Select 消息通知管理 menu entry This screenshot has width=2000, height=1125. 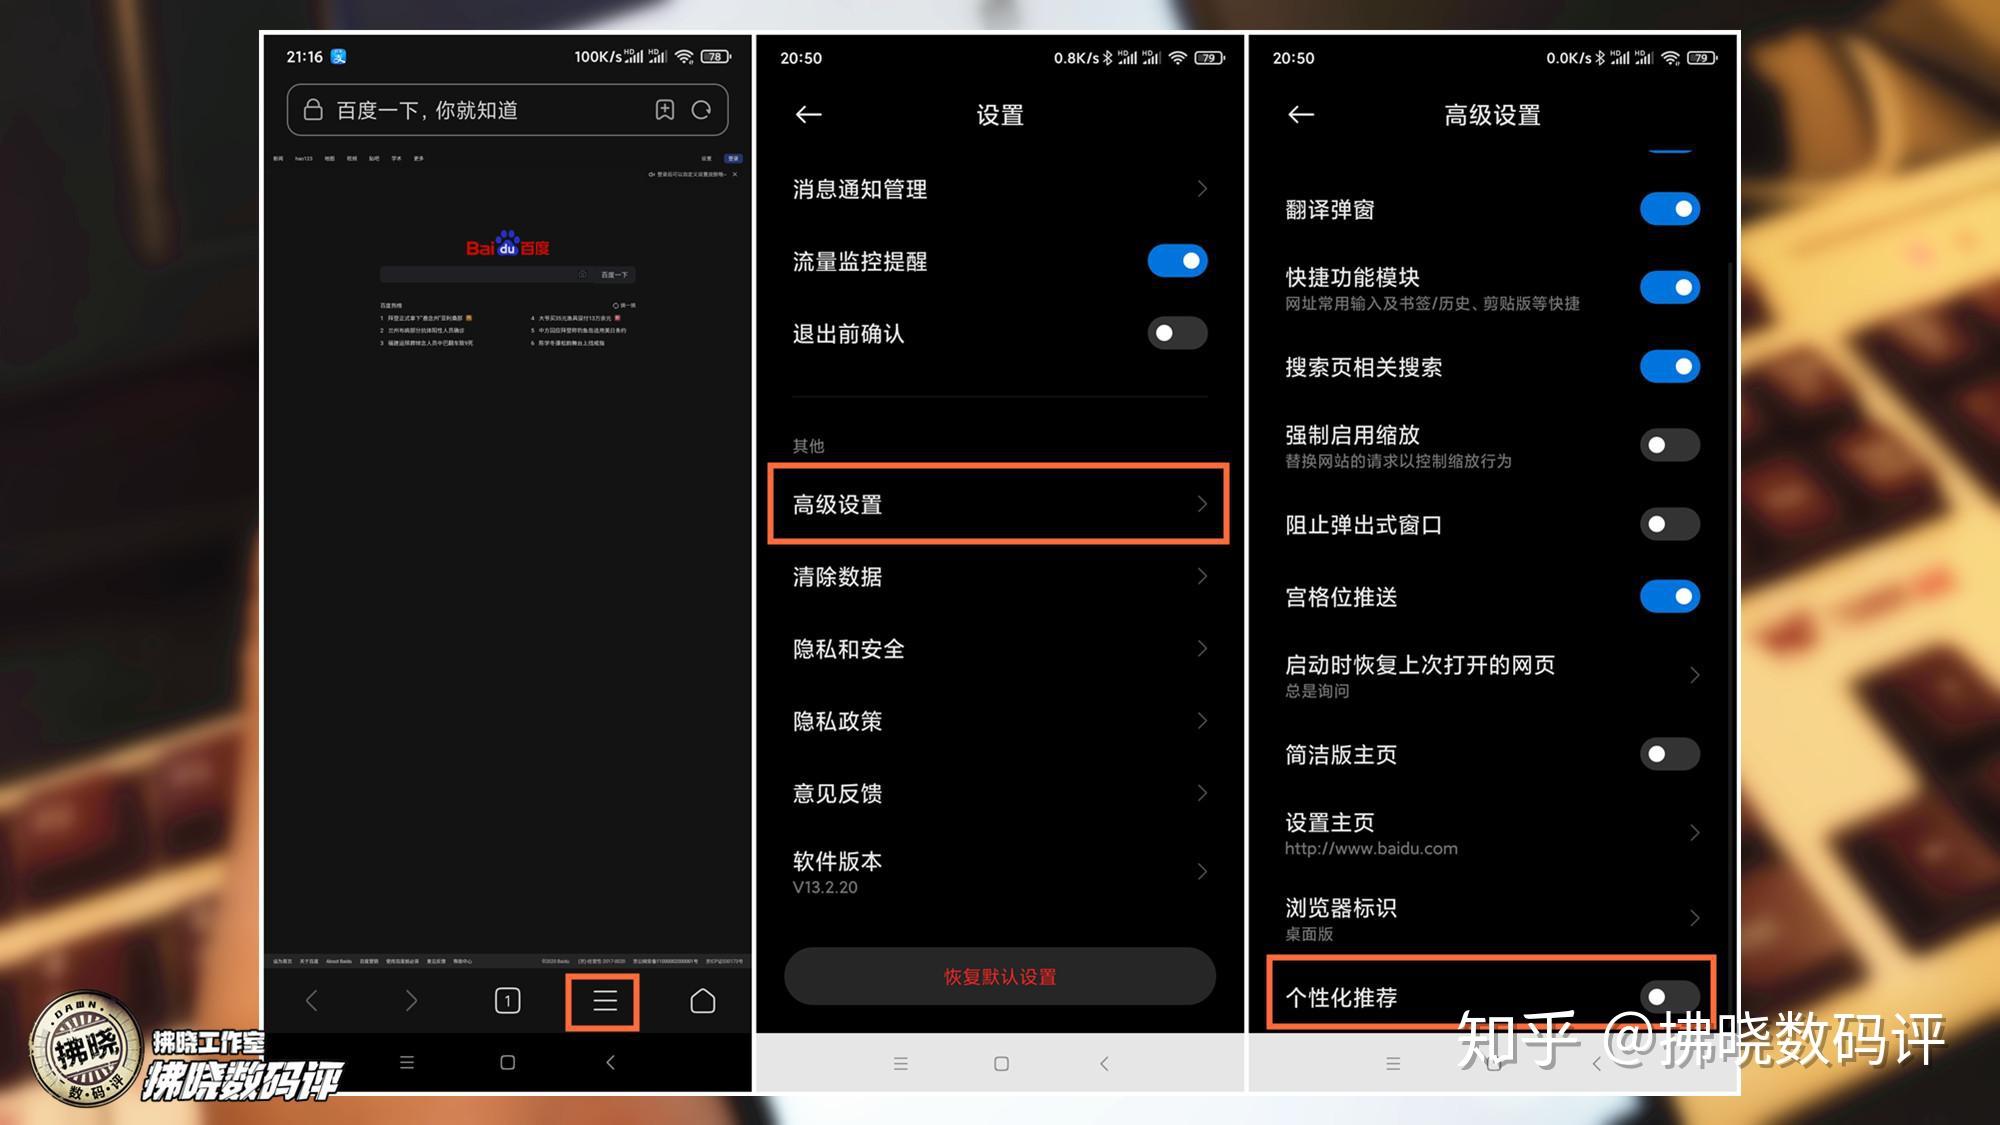(x=999, y=190)
